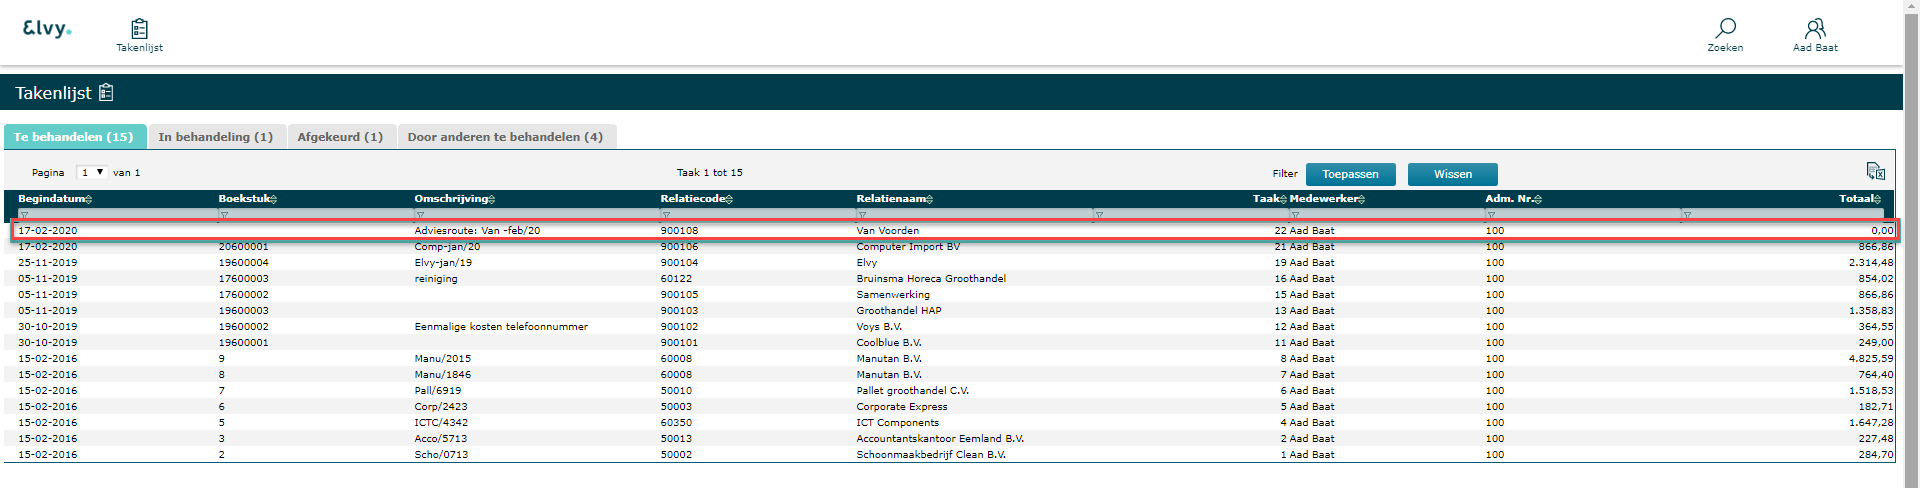Screen dimensions: 1920x488
Task: Open the Door anderen te behandelen tab
Action: tap(505, 137)
